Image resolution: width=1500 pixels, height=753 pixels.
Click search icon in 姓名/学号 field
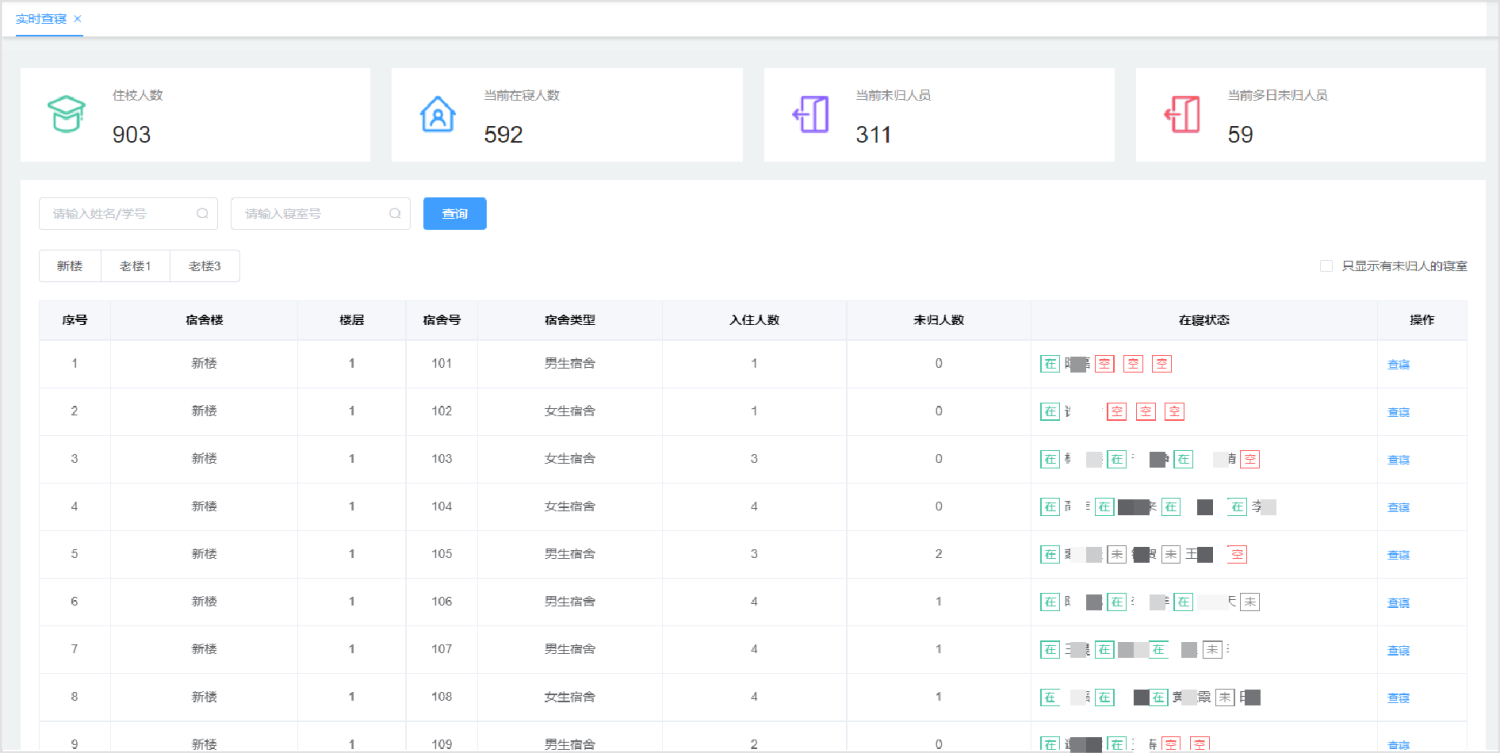[x=202, y=213]
